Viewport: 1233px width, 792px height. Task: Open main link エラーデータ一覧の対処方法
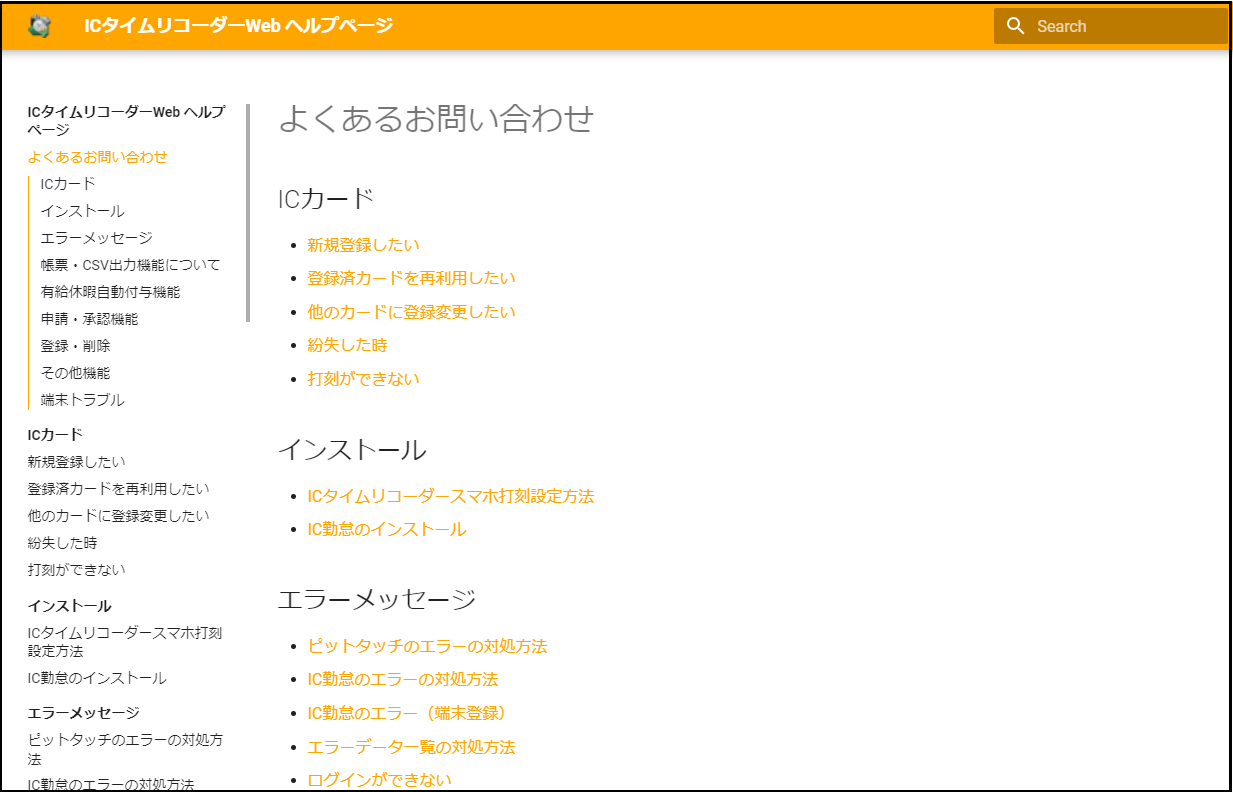412,747
